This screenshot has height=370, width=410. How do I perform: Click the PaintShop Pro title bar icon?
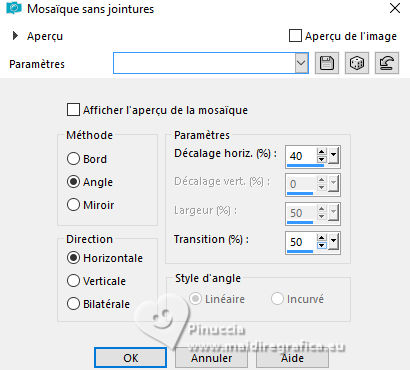pos(14,8)
